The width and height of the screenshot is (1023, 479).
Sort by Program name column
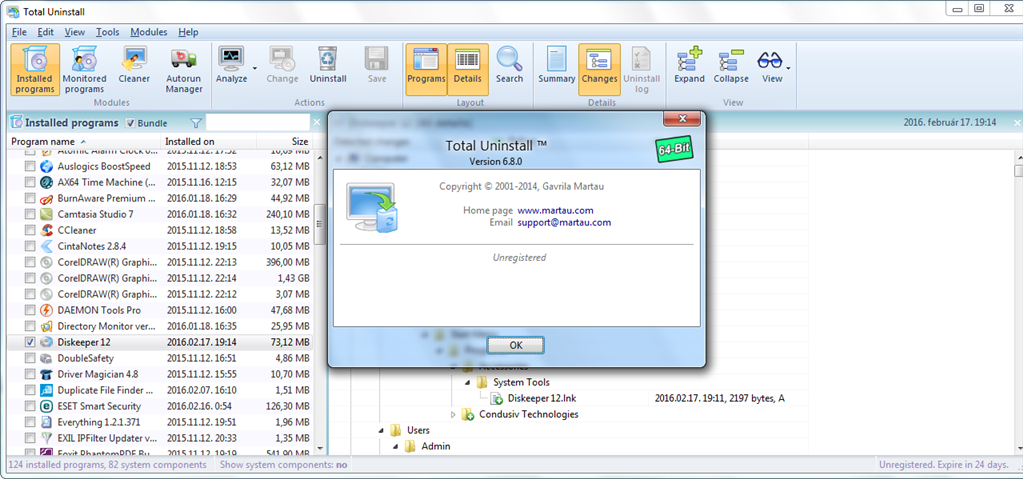click(84, 142)
